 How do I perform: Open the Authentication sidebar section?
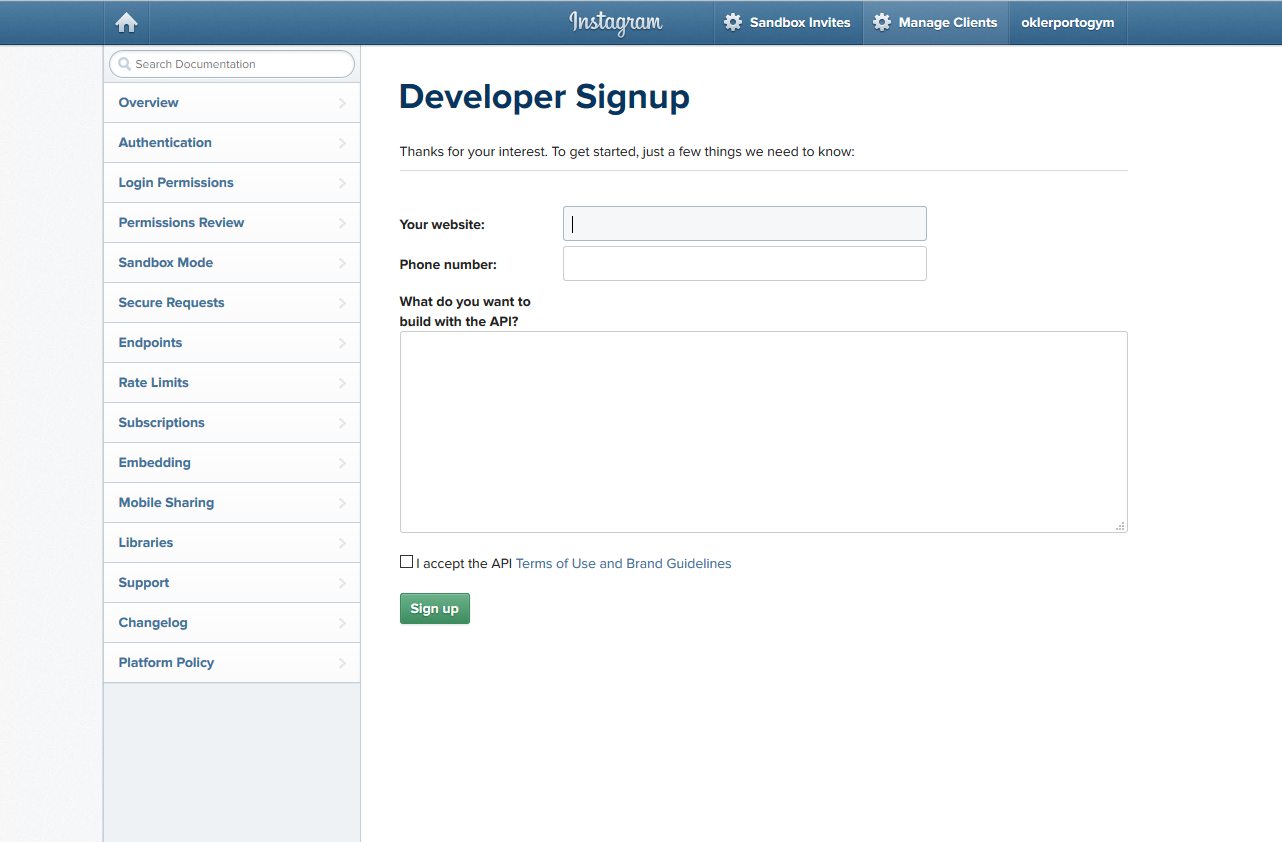pyautogui.click(x=165, y=143)
